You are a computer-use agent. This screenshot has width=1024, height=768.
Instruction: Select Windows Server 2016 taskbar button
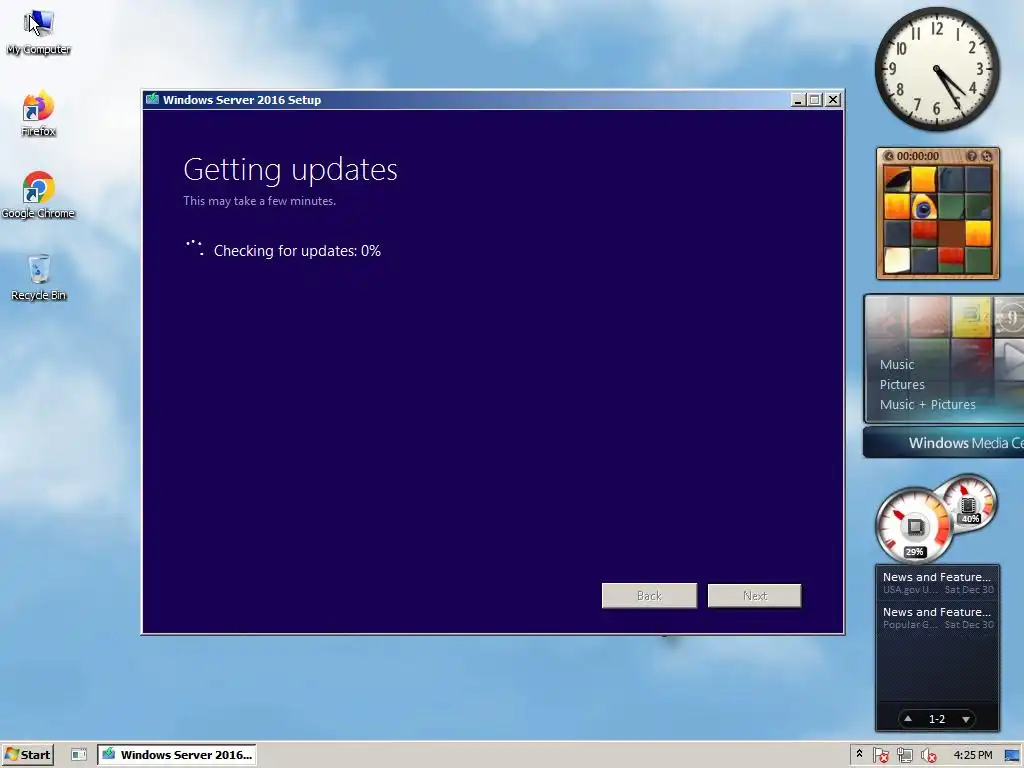[x=177, y=755]
